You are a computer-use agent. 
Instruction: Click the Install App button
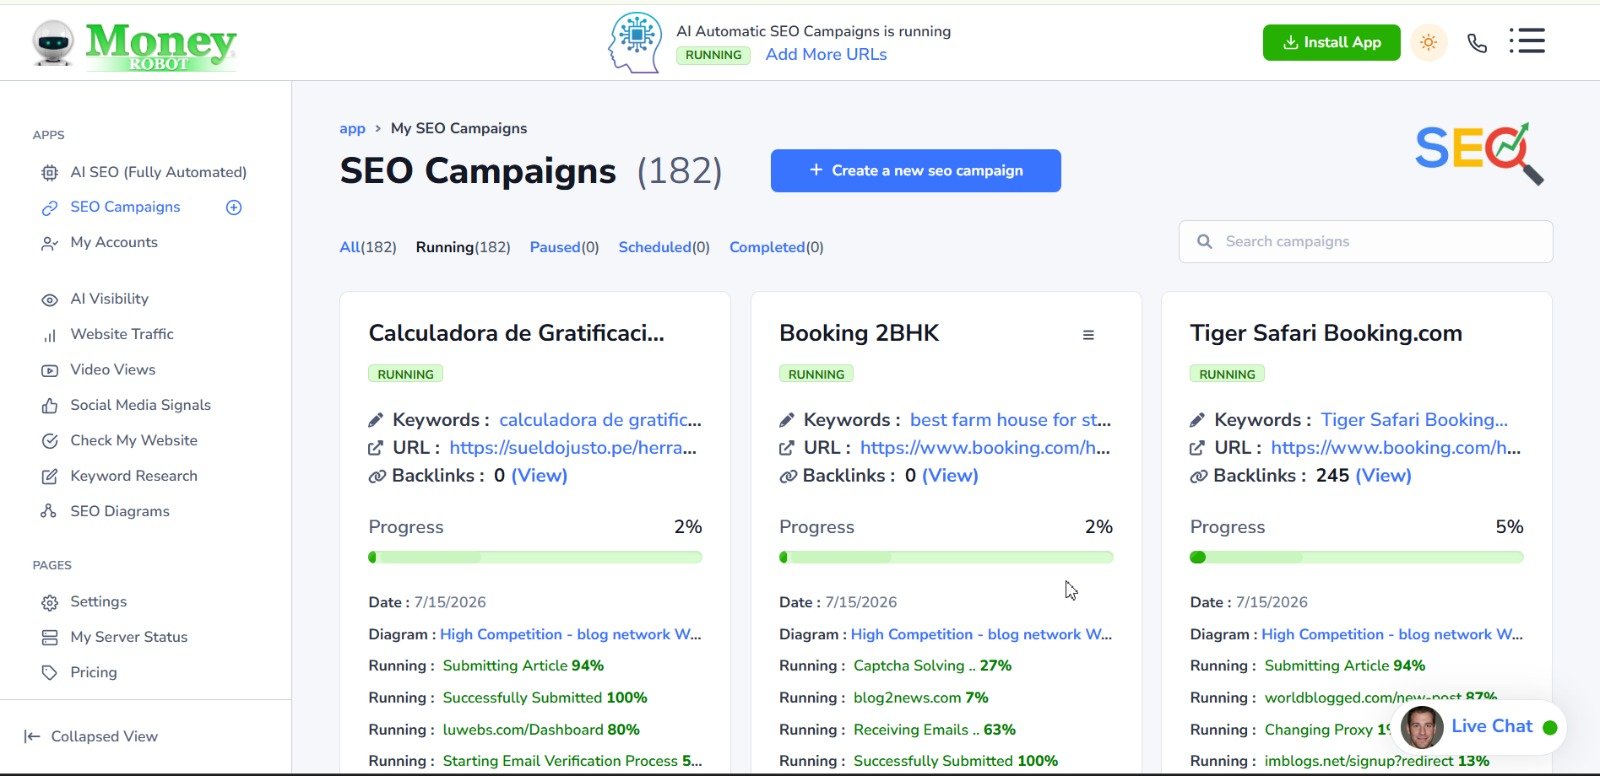(1331, 42)
